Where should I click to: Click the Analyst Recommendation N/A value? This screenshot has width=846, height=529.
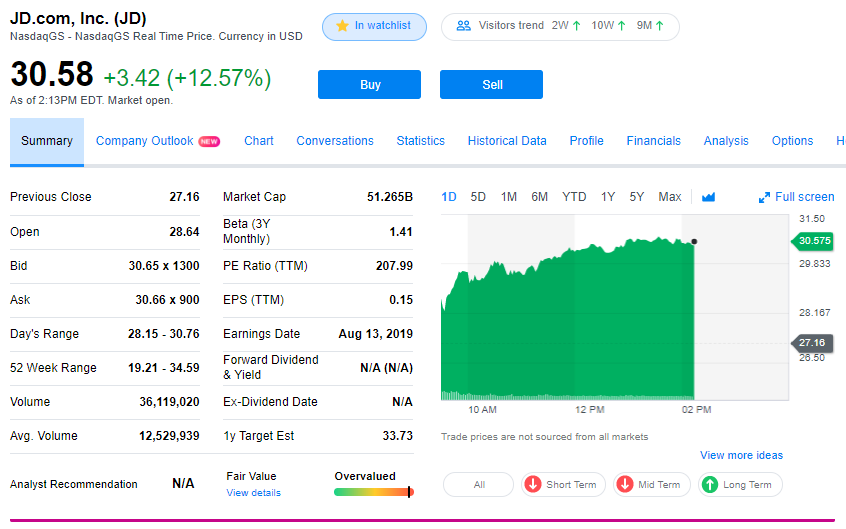pyautogui.click(x=183, y=484)
